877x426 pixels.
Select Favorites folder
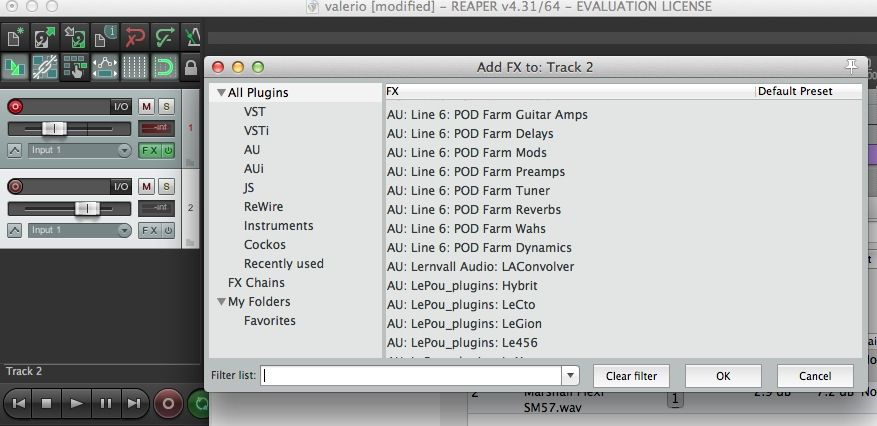coord(270,321)
